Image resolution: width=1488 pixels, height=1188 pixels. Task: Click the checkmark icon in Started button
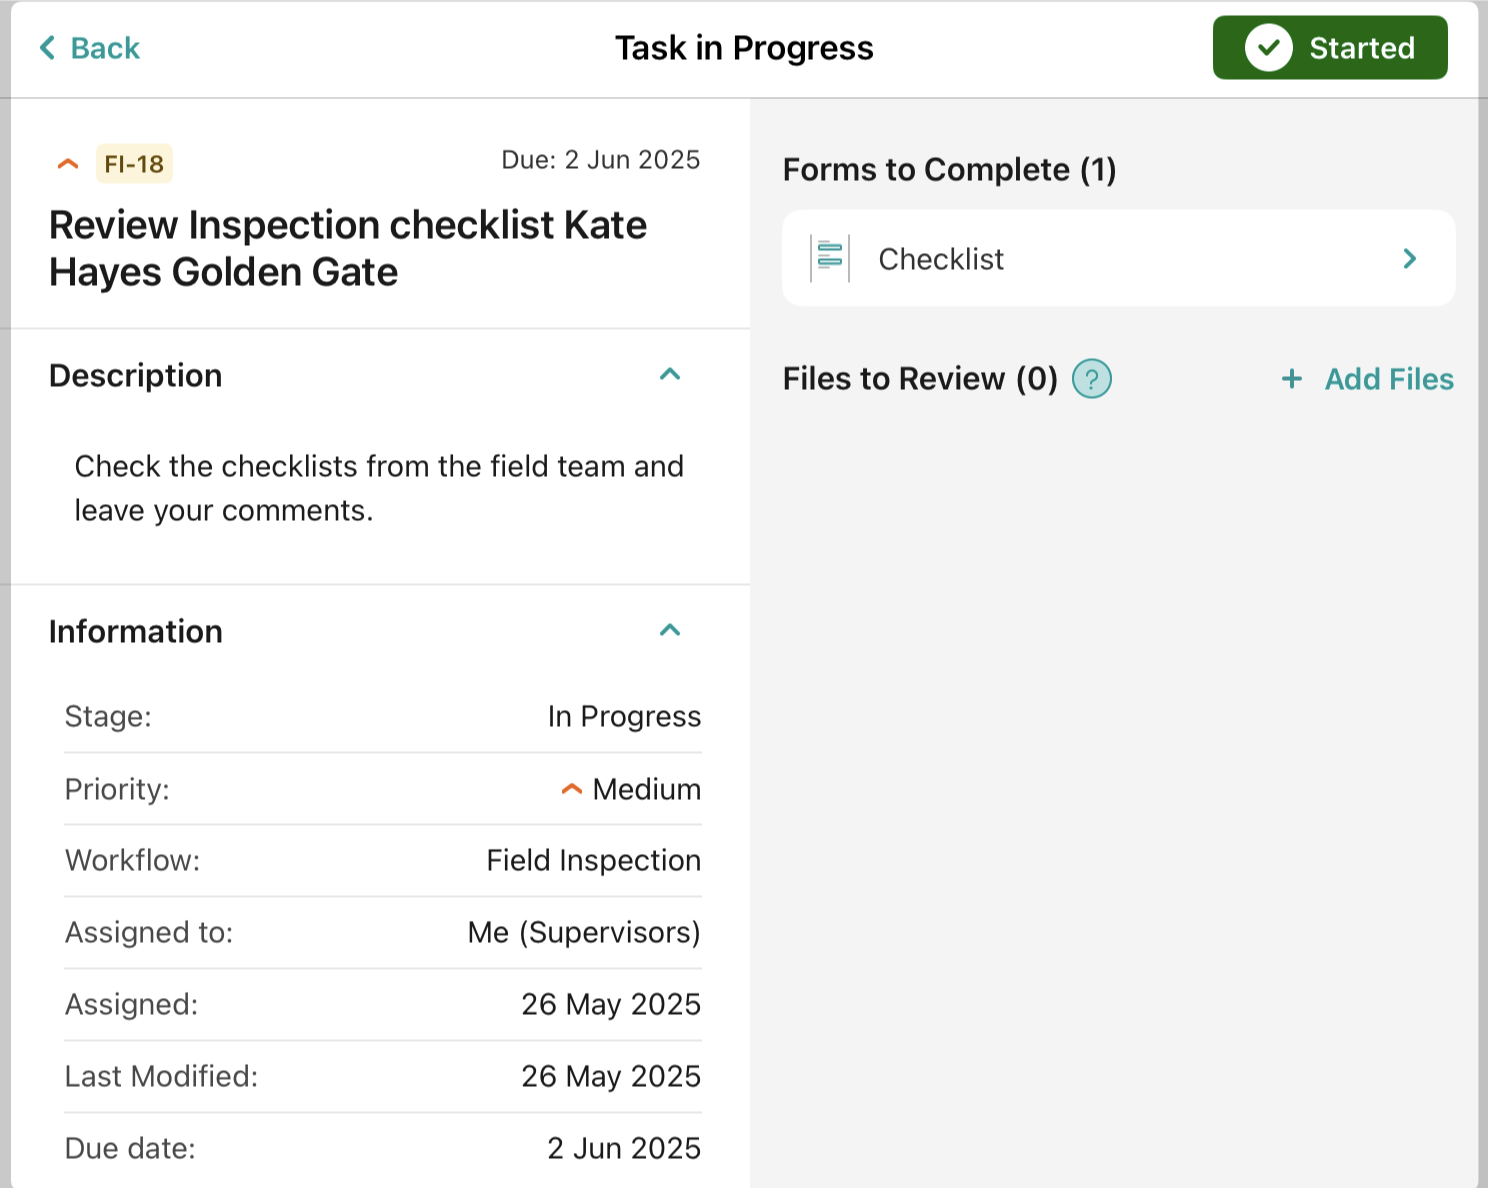tap(1268, 48)
